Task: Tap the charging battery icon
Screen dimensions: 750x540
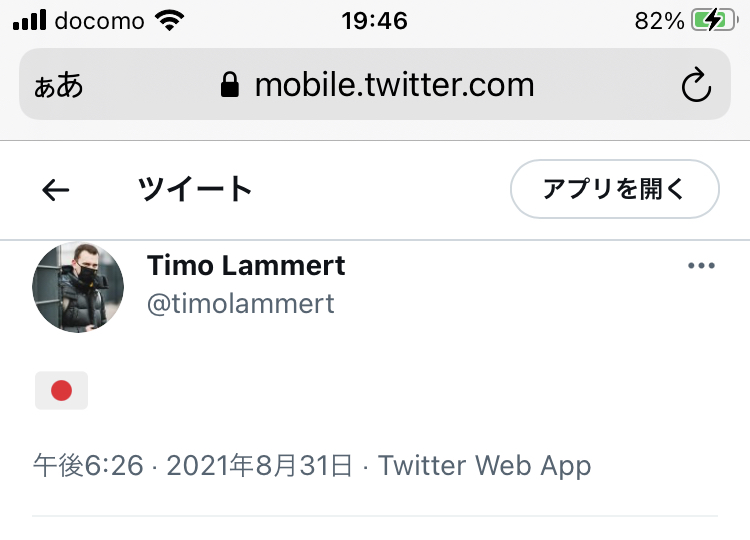Action: coord(715,21)
